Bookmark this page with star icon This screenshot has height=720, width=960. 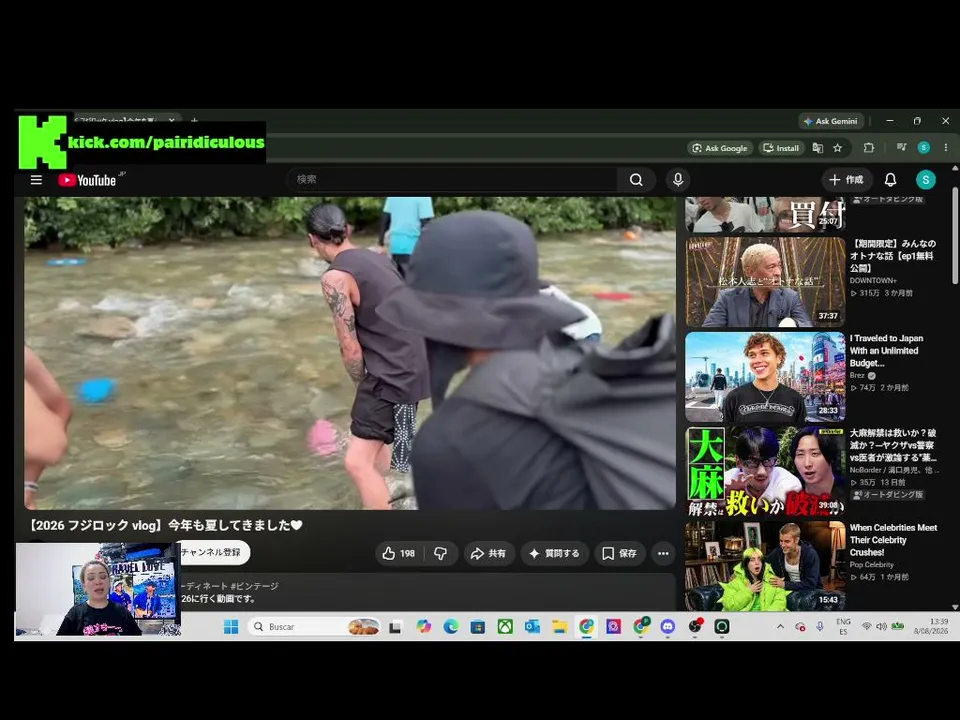(838, 148)
